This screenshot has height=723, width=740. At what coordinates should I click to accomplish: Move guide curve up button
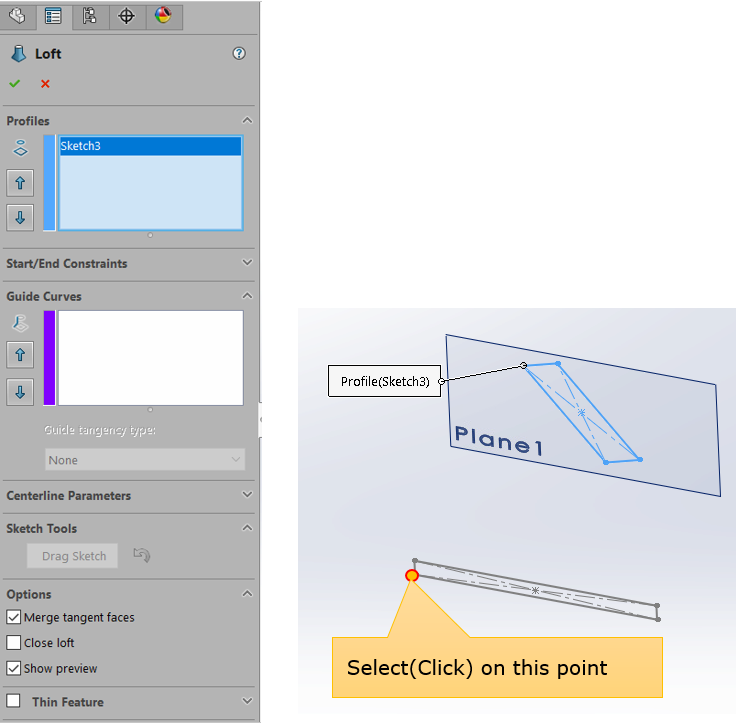click(x=20, y=354)
